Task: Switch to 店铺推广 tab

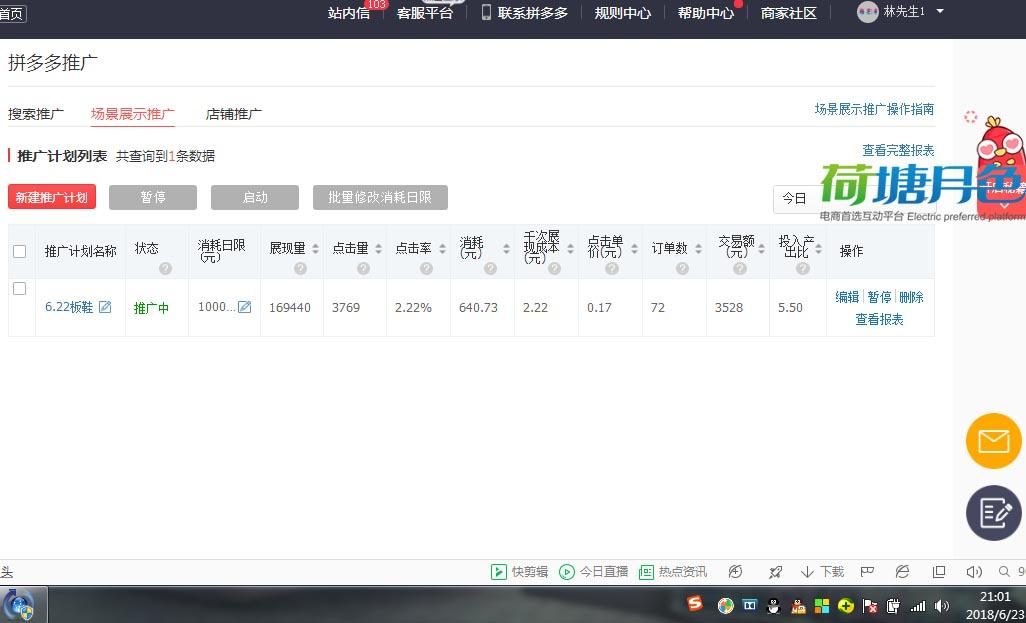Action: coord(234,114)
